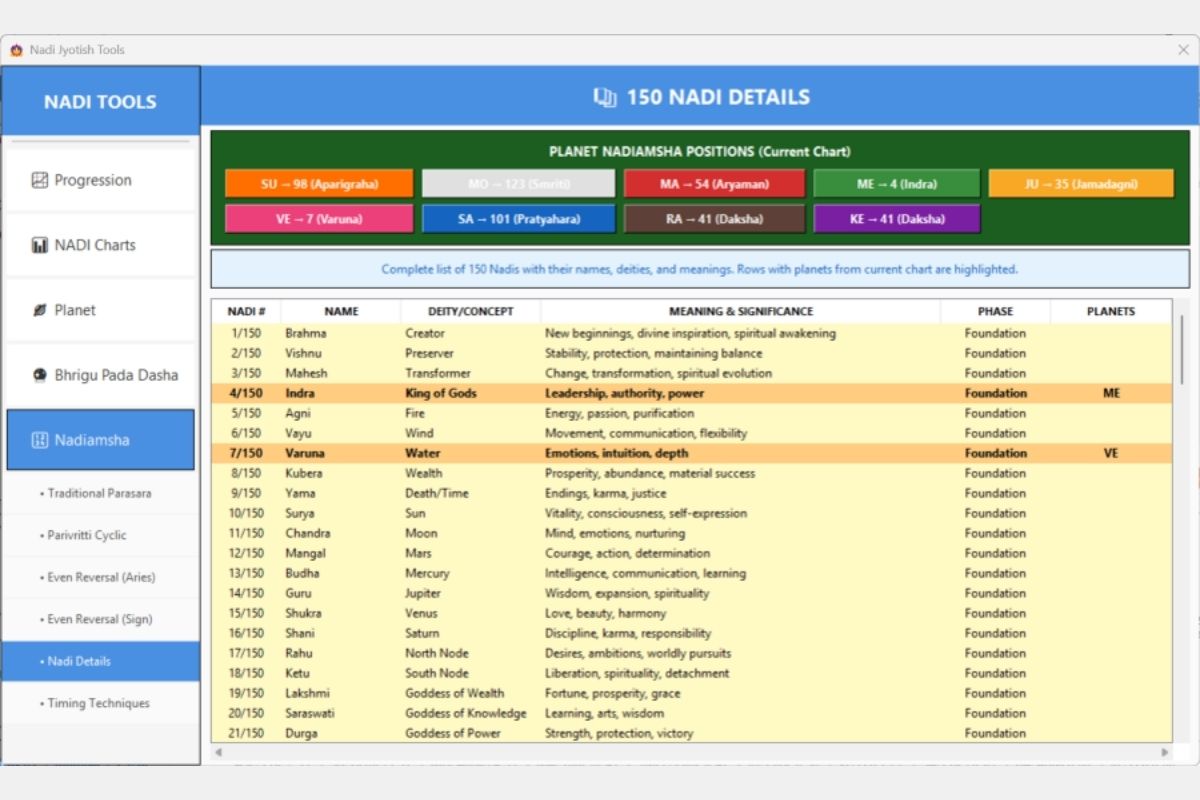This screenshot has width=1200, height=800.
Task: Click the SA → 101 (Pratyahara) button
Action: point(519,219)
